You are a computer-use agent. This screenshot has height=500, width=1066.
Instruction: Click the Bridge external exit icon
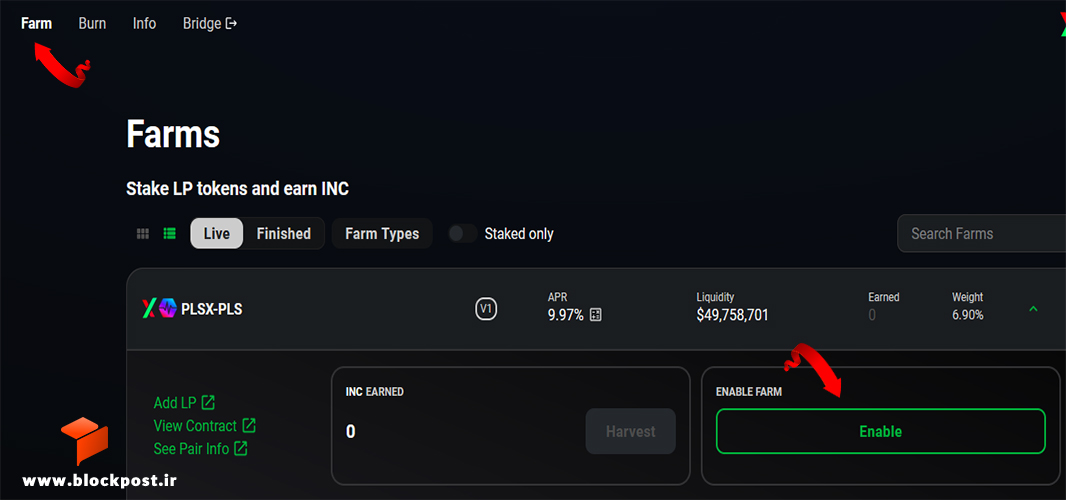pos(231,24)
